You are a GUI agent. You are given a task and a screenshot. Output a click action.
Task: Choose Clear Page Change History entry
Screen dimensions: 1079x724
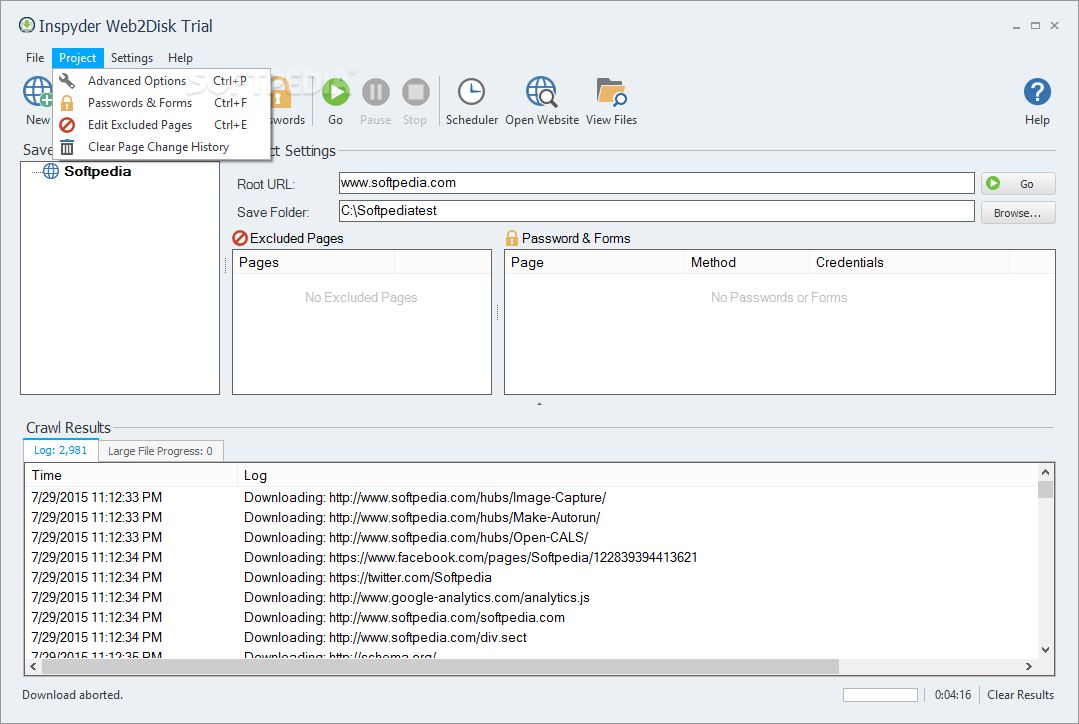(x=162, y=147)
